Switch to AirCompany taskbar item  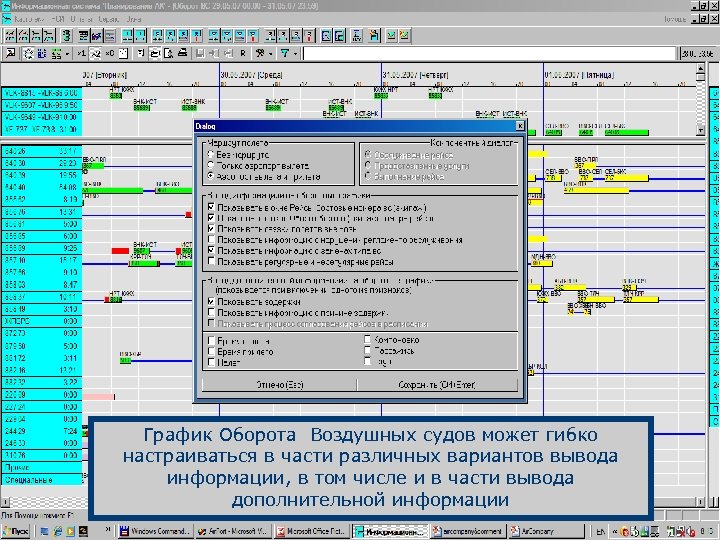(546, 531)
